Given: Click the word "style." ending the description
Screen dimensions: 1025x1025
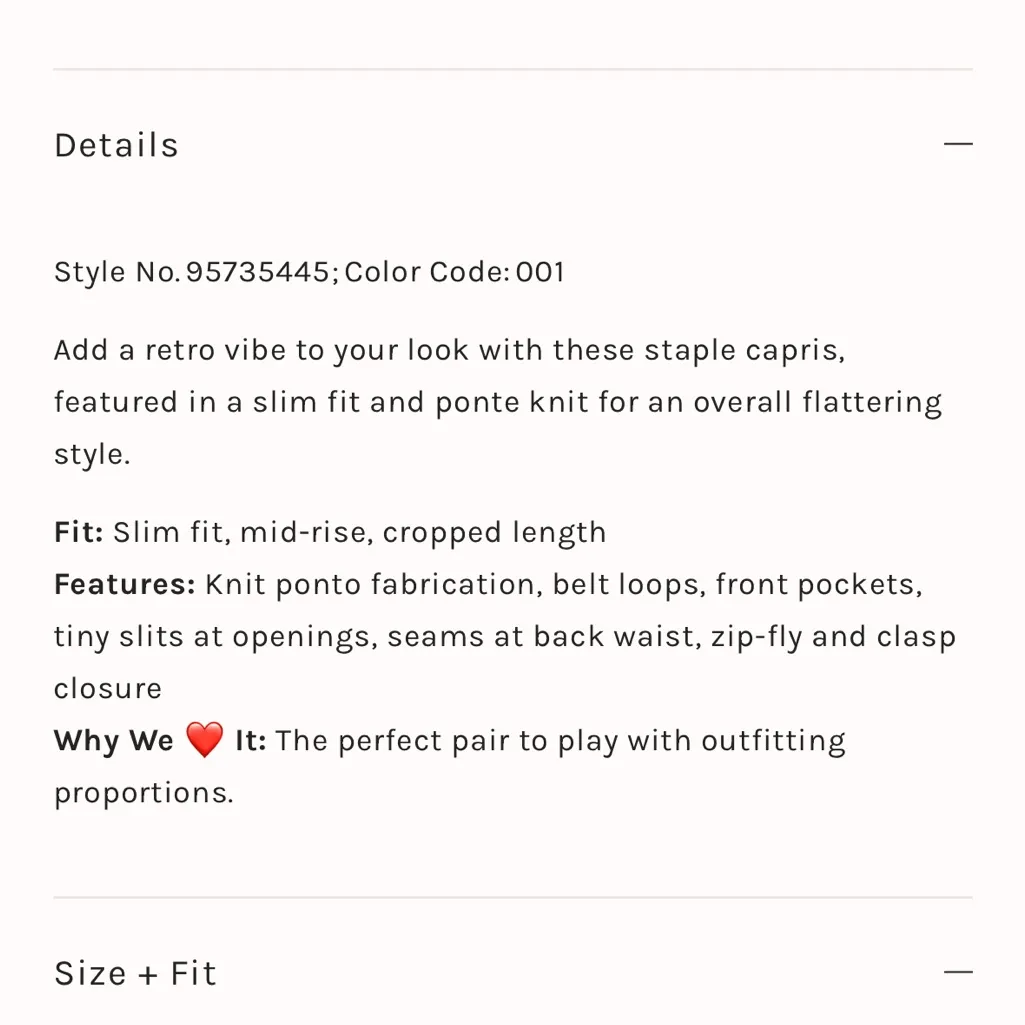Looking at the screenshot, I should click(x=91, y=455).
